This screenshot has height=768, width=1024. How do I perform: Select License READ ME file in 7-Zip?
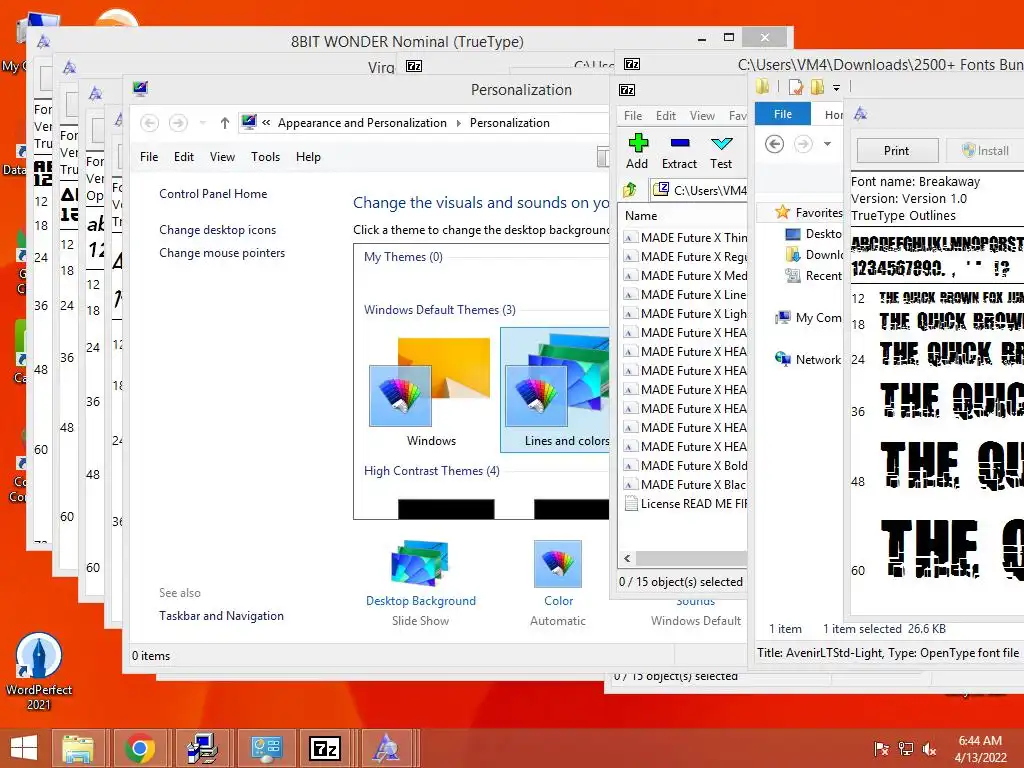(x=685, y=504)
